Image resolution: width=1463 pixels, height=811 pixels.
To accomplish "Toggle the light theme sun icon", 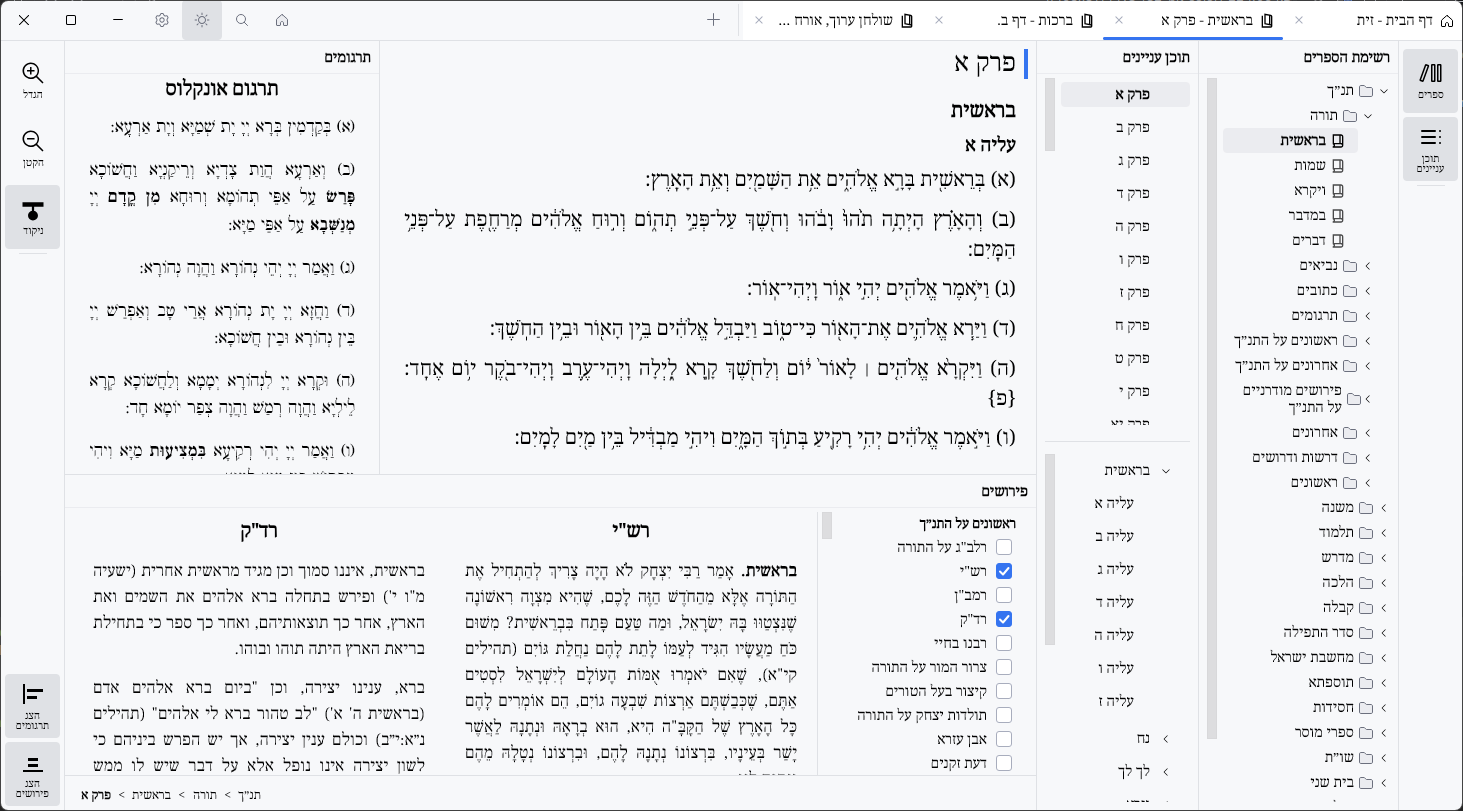I will tap(201, 20).
